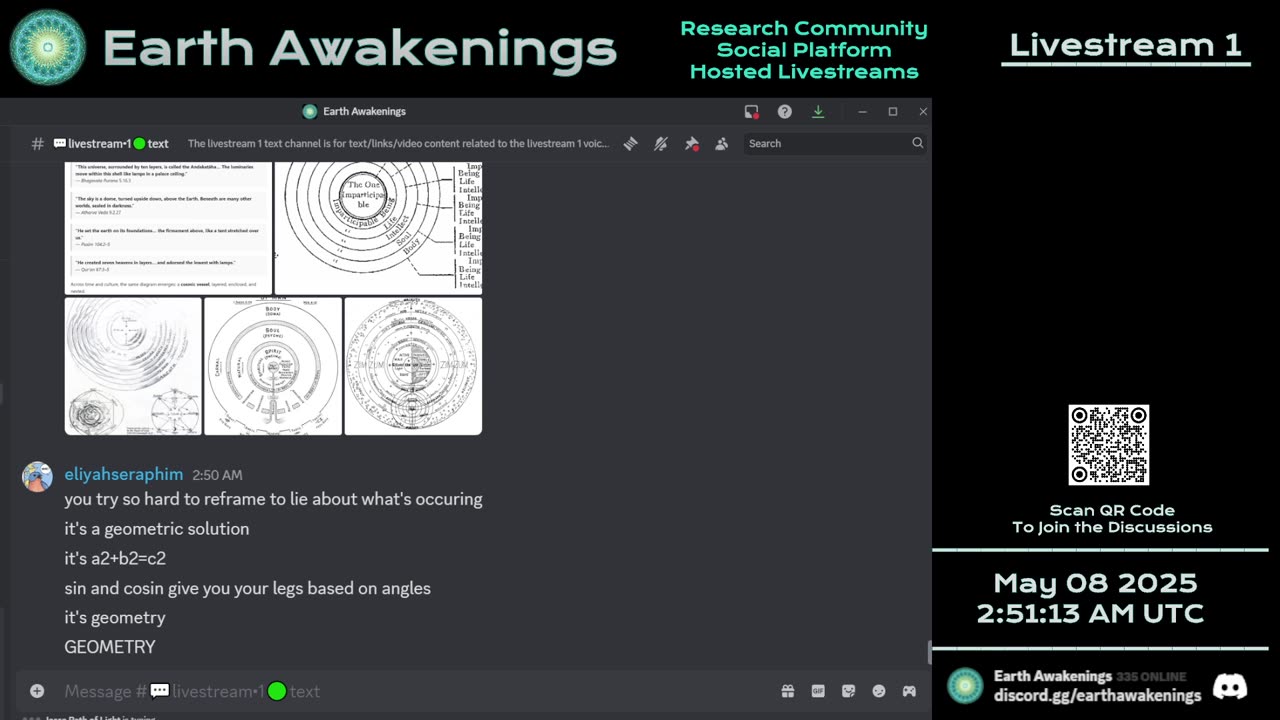Click the 'Livestream 1' overlay title
1280x720 pixels.
click(1125, 45)
